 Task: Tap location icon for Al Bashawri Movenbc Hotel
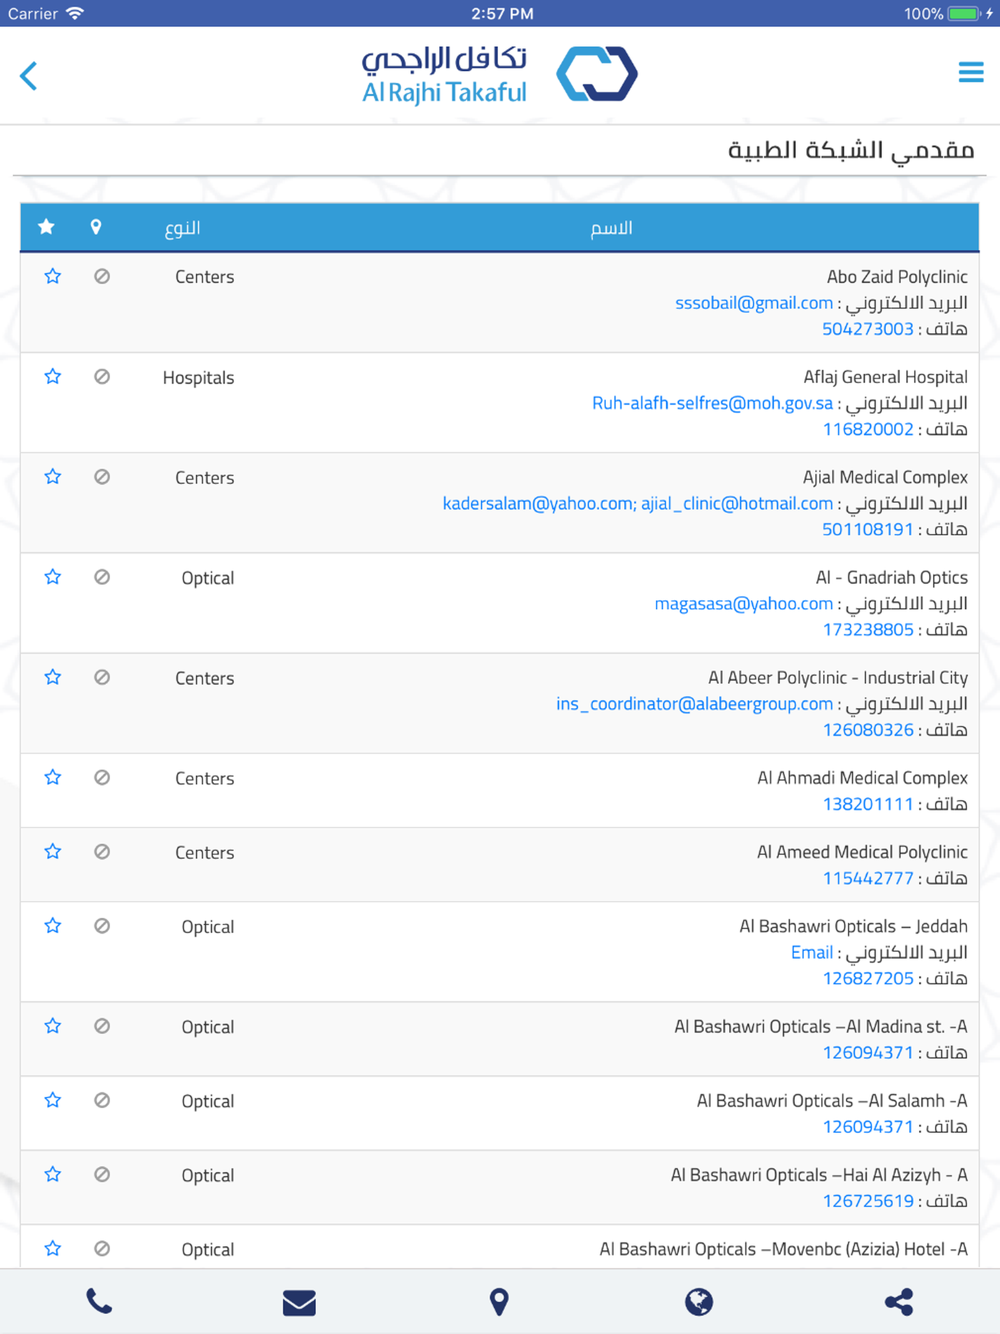click(x=102, y=1248)
